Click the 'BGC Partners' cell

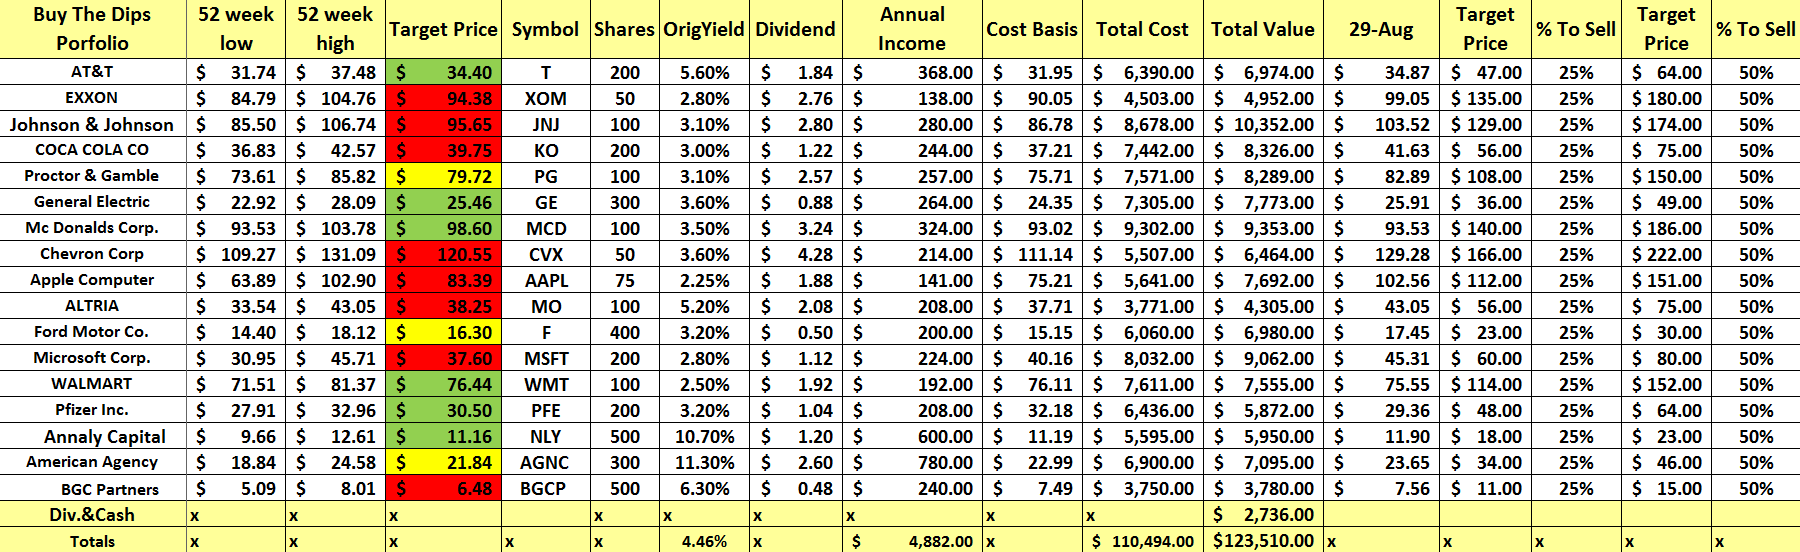pyautogui.click(x=93, y=488)
